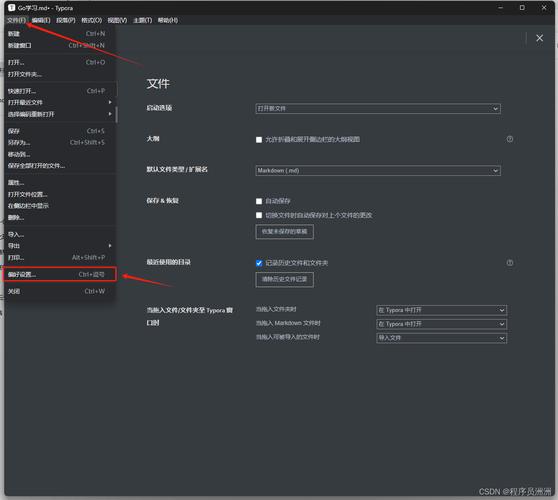The width and height of the screenshot is (558, 500).
Task: Toggle the 允许折叠和展开侧边栏的大纲视图 checkbox
Action: pos(259,140)
